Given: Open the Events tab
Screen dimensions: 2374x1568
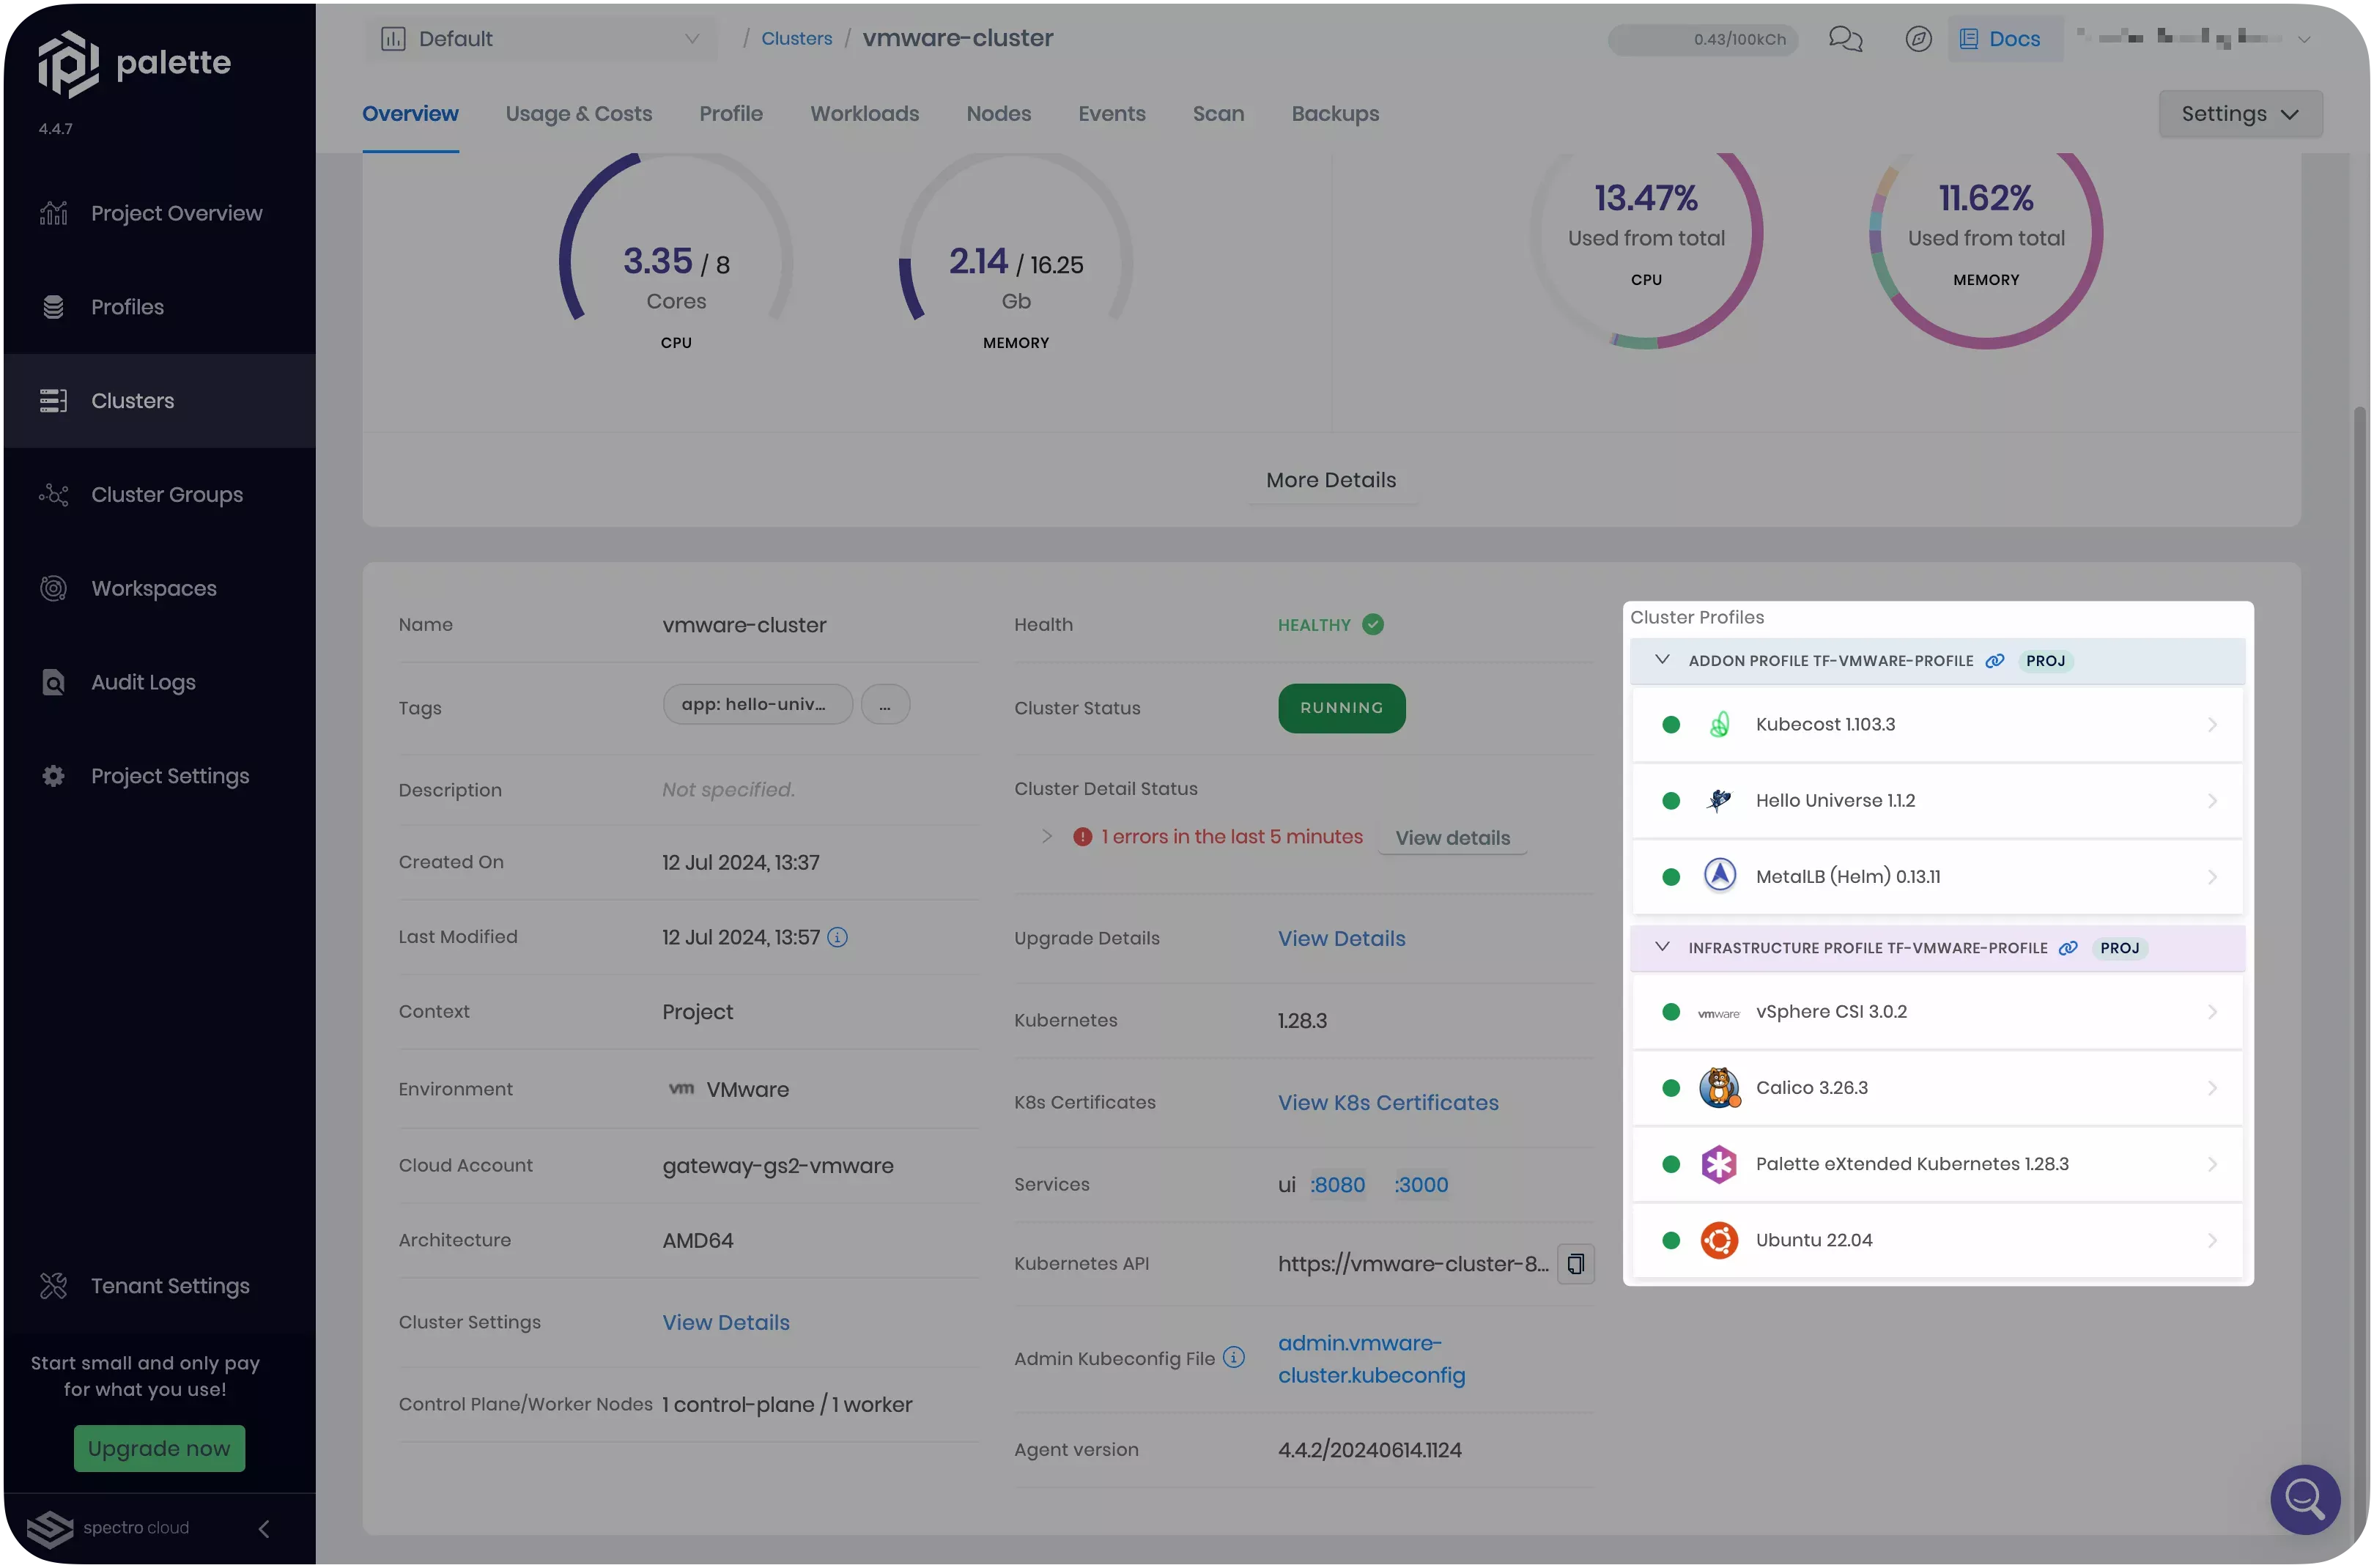Looking at the screenshot, I should (1111, 114).
